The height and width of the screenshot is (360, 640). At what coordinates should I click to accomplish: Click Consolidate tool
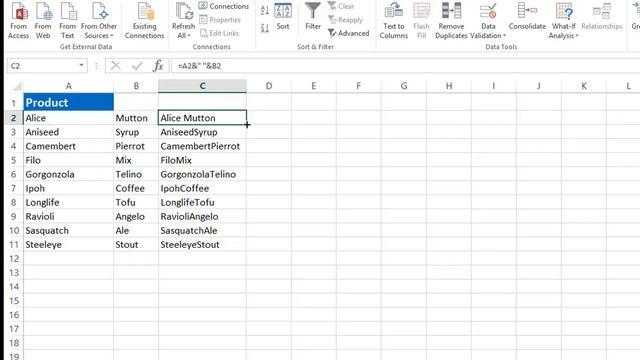coord(527,16)
